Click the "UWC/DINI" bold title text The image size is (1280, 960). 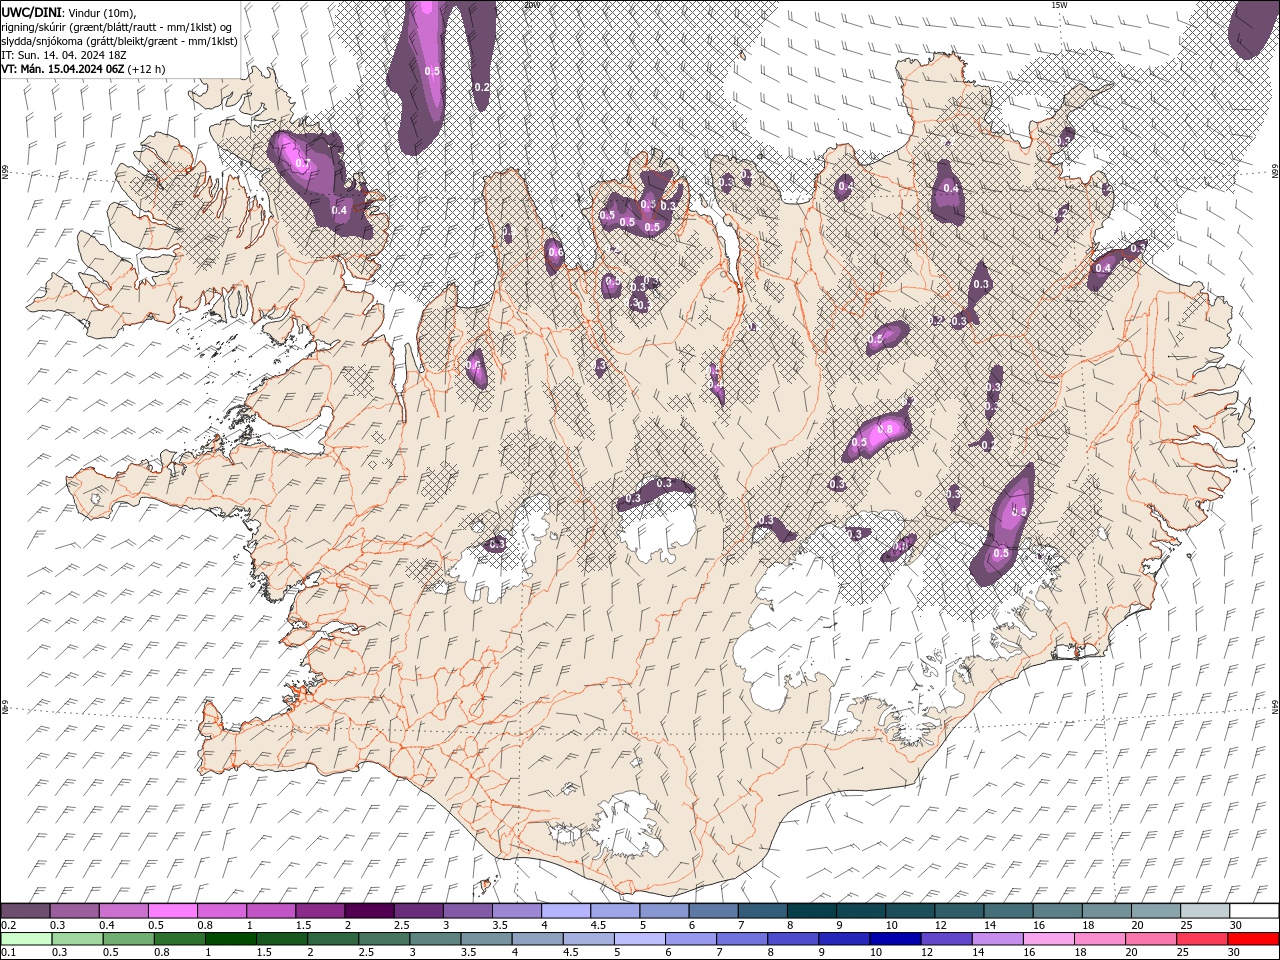click(x=30, y=12)
